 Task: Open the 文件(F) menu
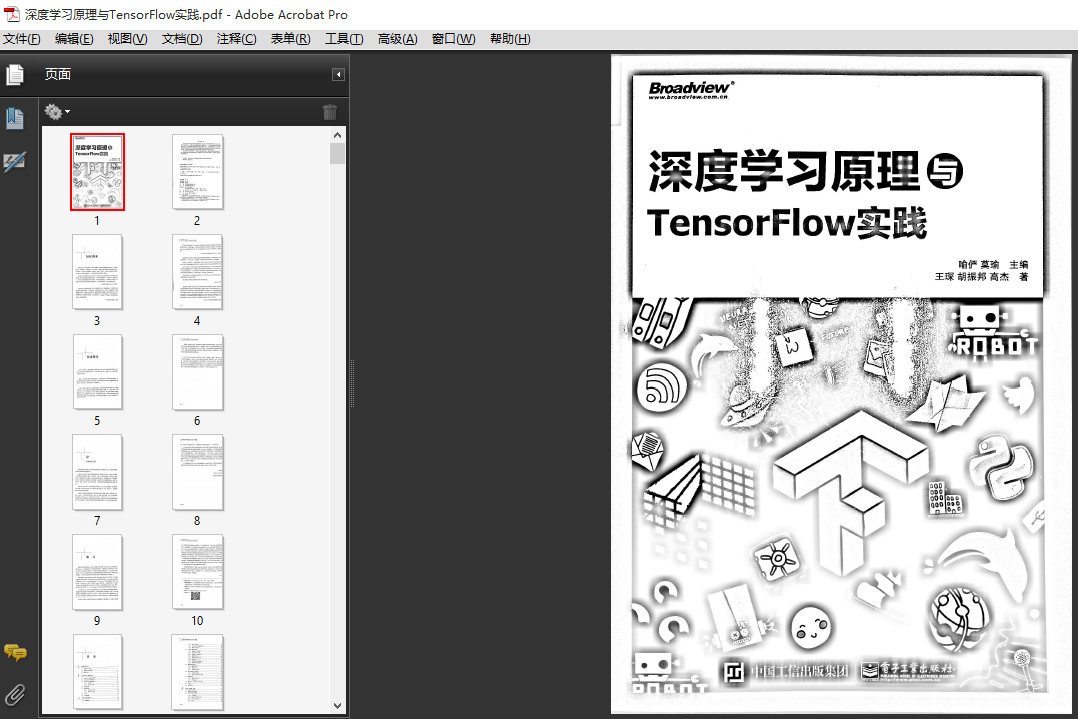(x=21, y=38)
